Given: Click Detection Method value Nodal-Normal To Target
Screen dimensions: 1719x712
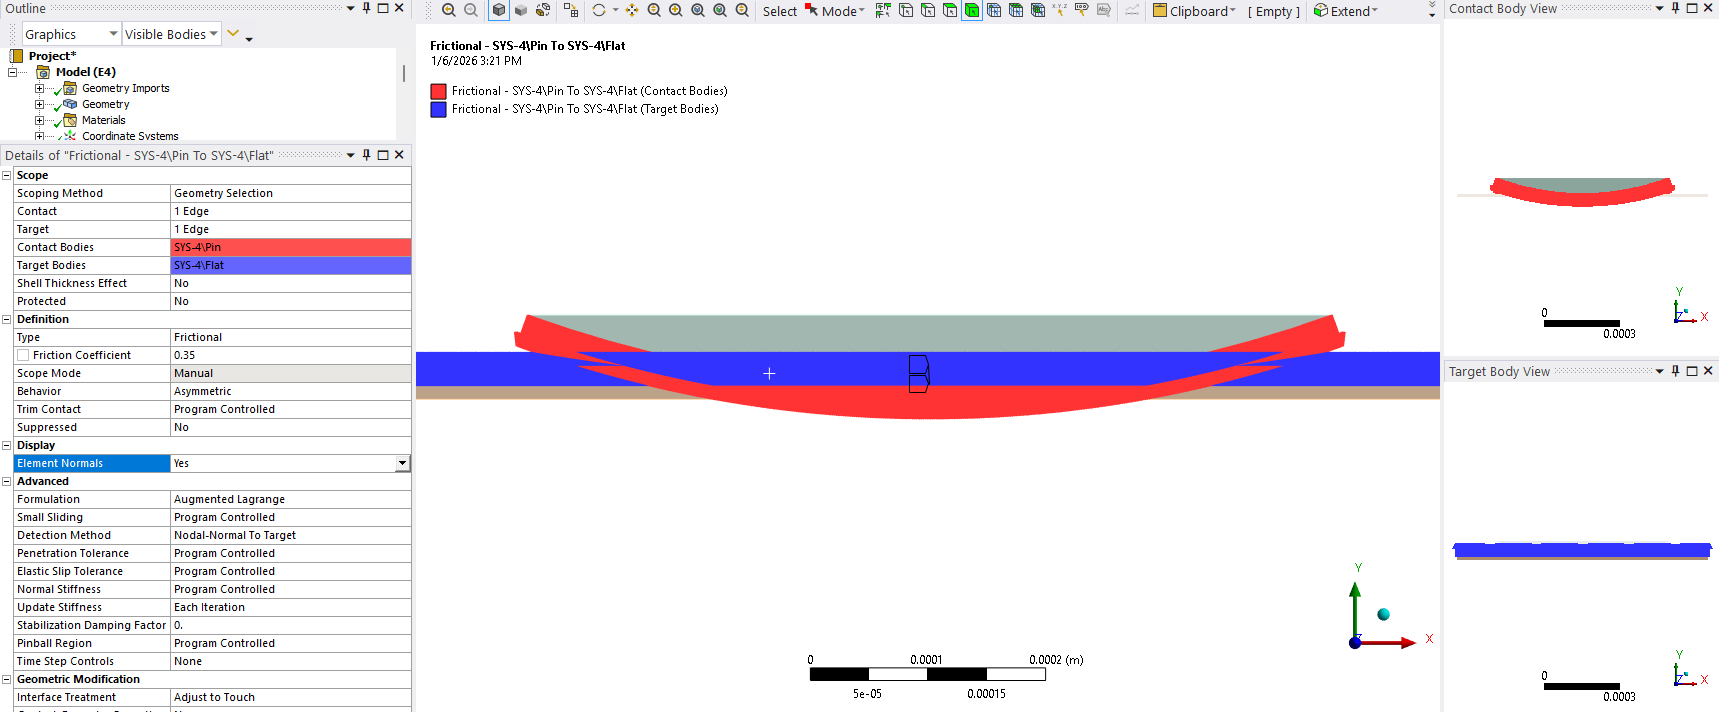Looking at the screenshot, I should pyautogui.click(x=291, y=535).
